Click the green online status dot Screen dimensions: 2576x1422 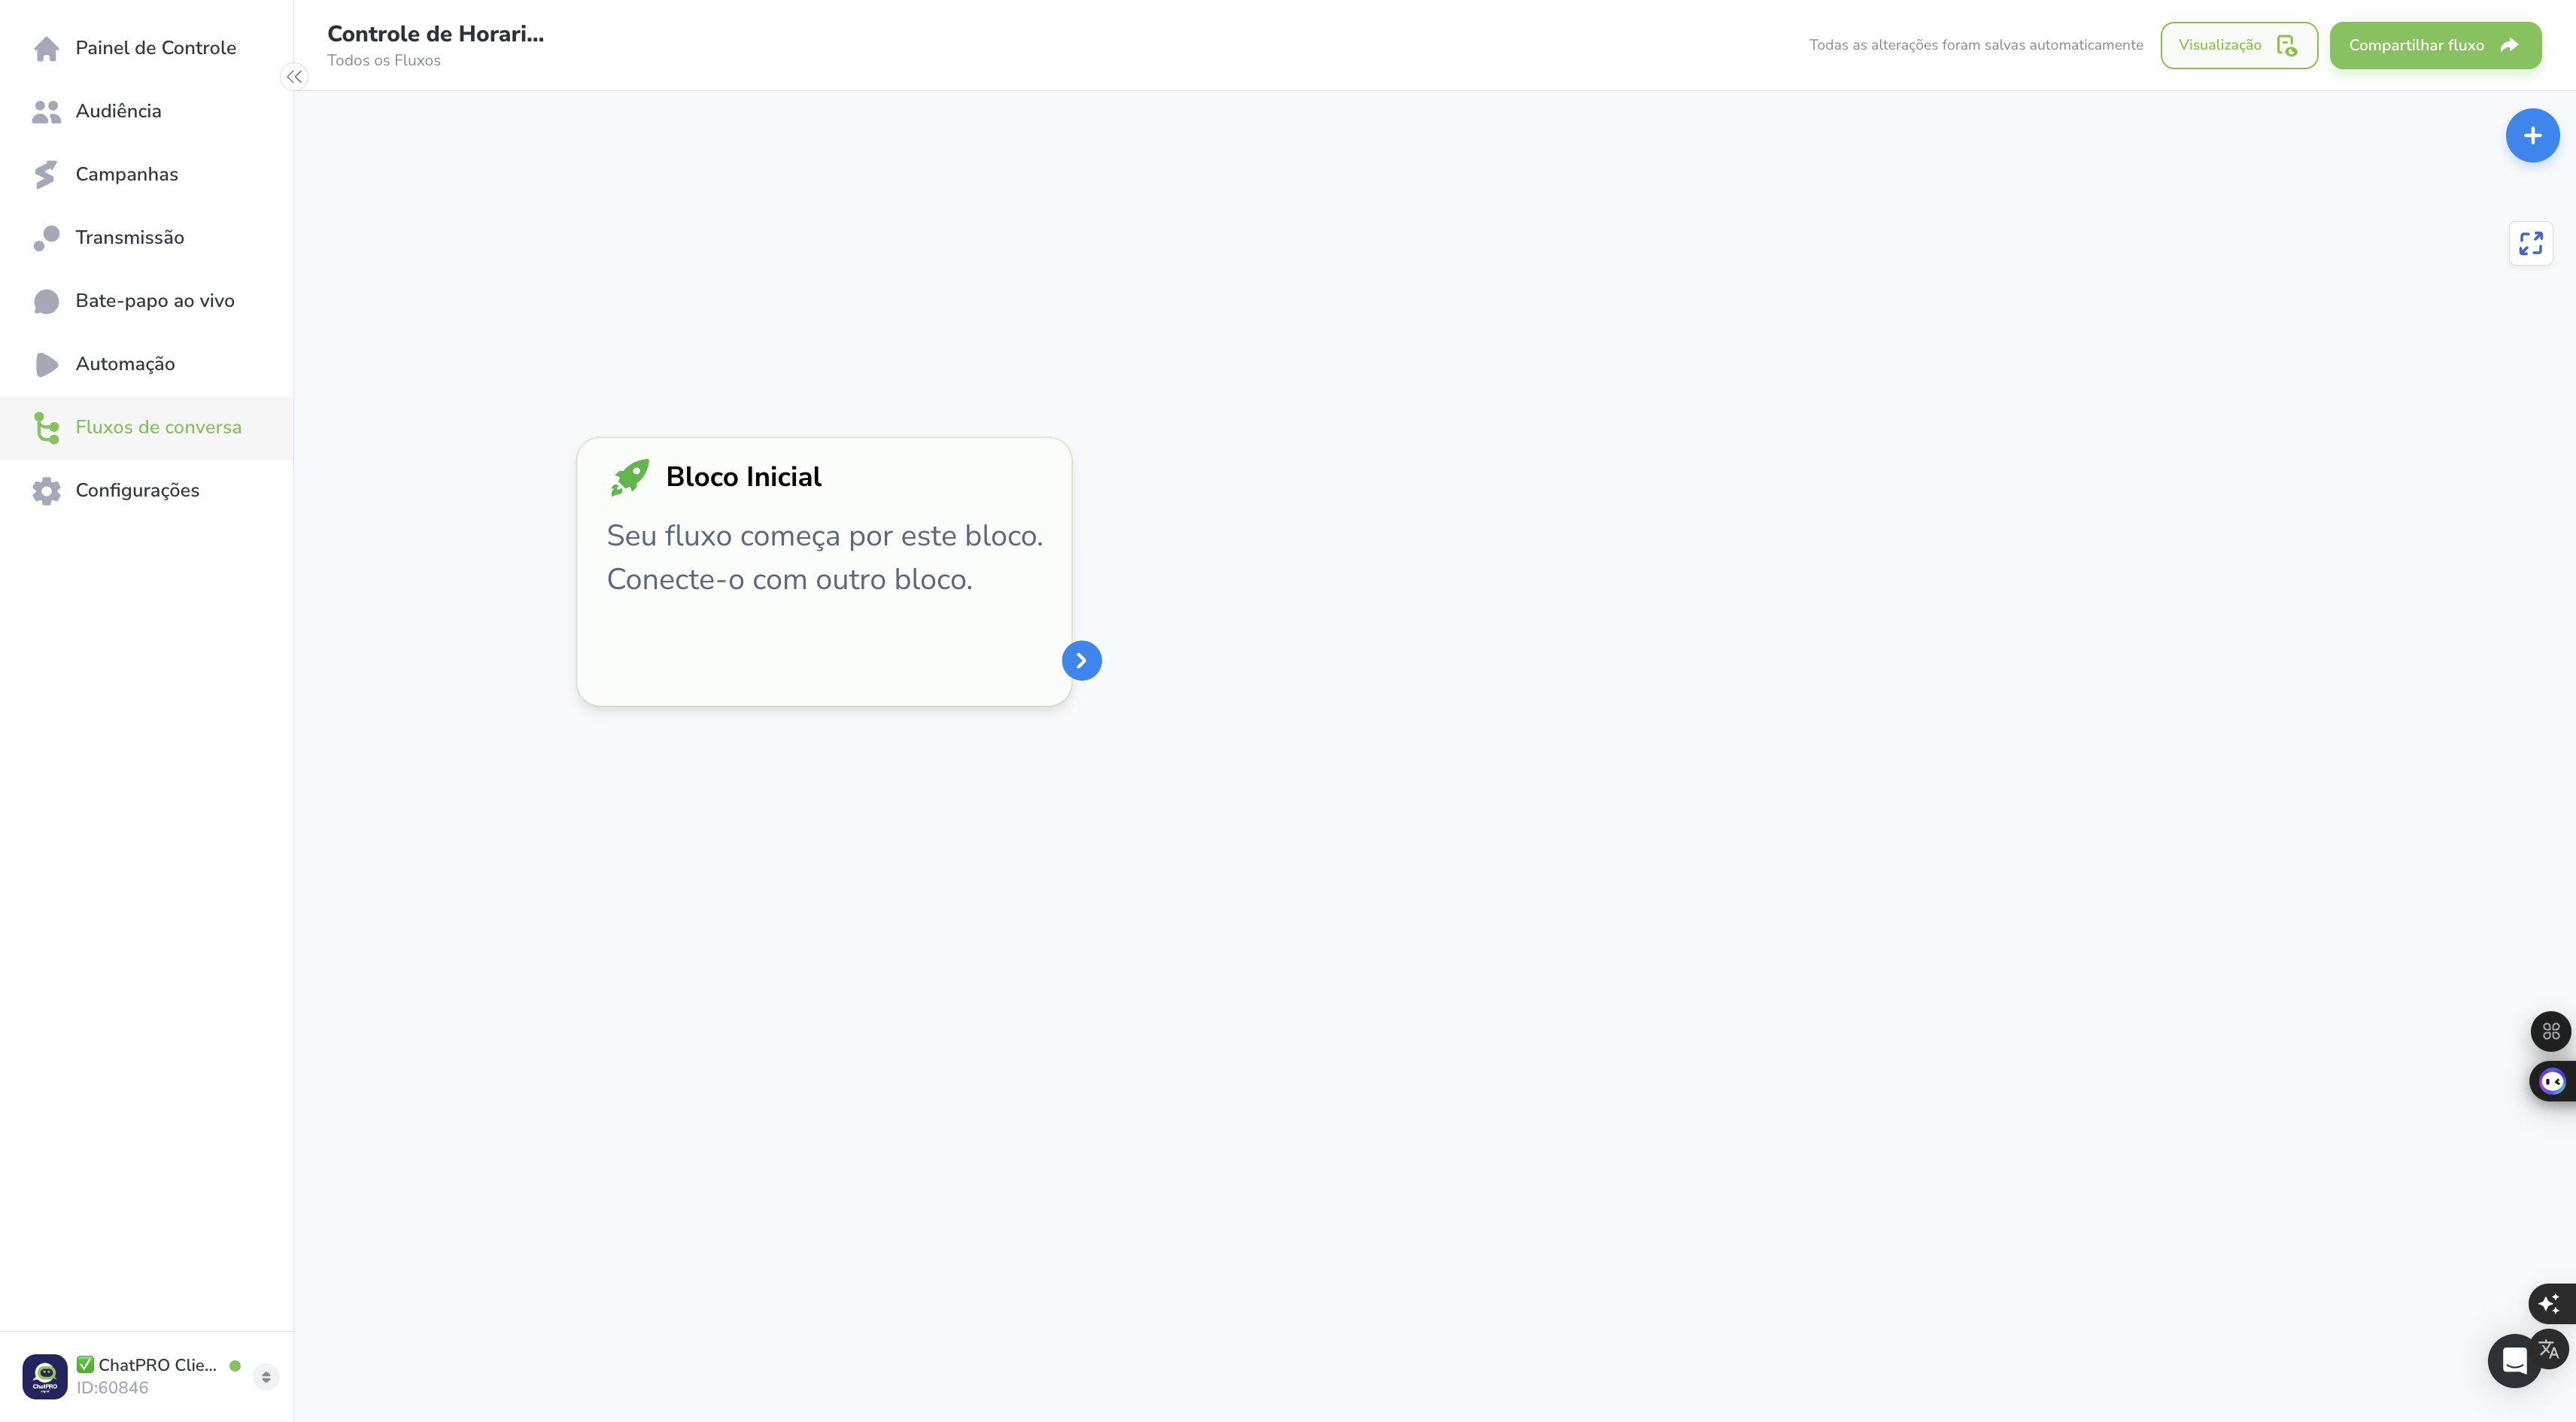[x=235, y=1366]
